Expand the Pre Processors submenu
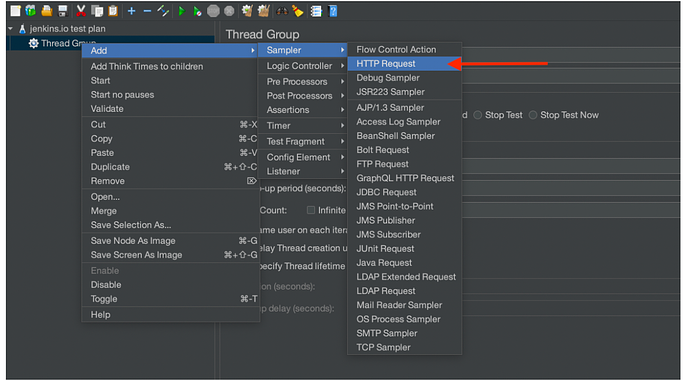This screenshot has height=381, width=684. 303,82
